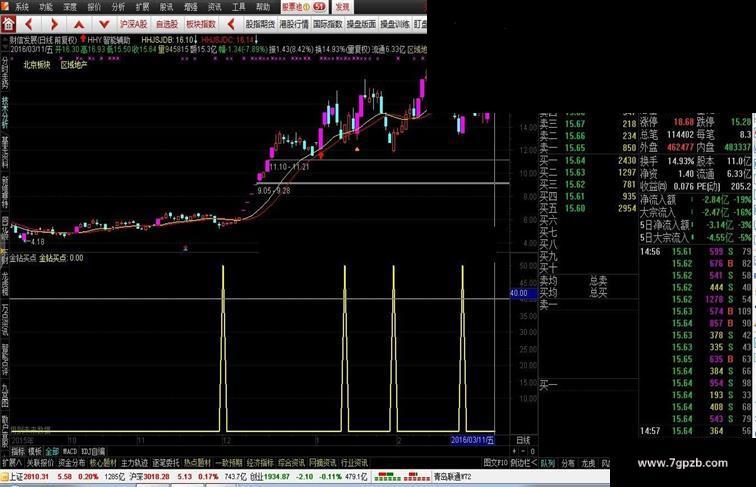The height and width of the screenshot is (487, 756).
Task: Click the 0 reset button under chart
Action: click(x=532, y=451)
